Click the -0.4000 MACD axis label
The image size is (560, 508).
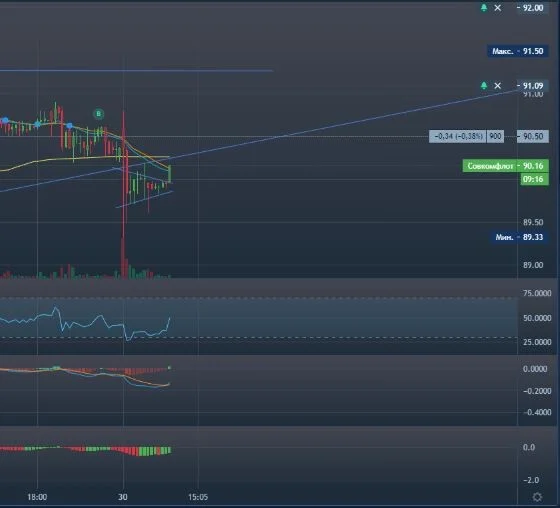(x=537, y=412)
